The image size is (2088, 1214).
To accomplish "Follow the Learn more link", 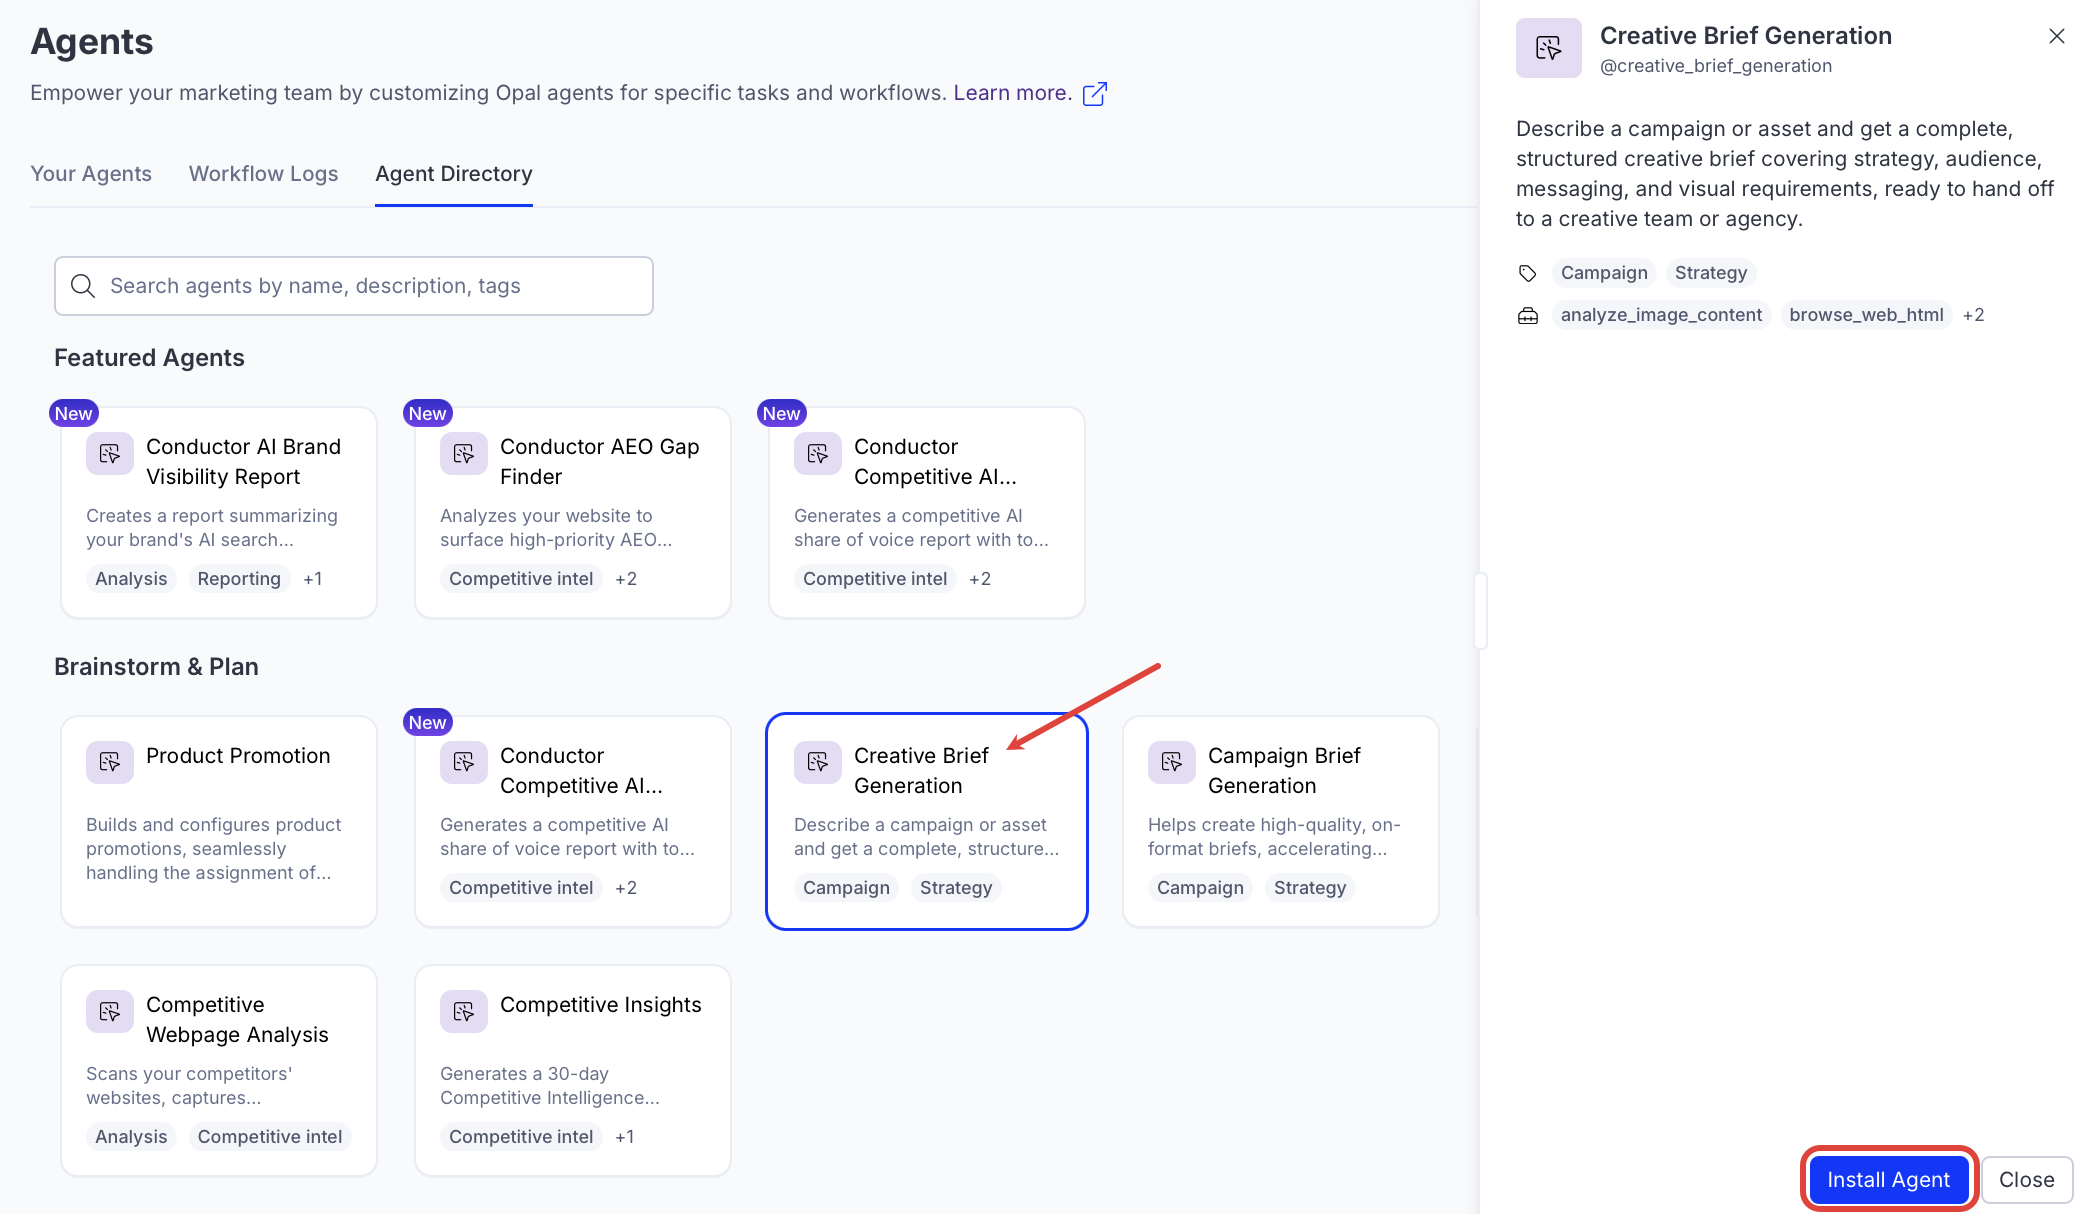I will [x=1012, y=93].
